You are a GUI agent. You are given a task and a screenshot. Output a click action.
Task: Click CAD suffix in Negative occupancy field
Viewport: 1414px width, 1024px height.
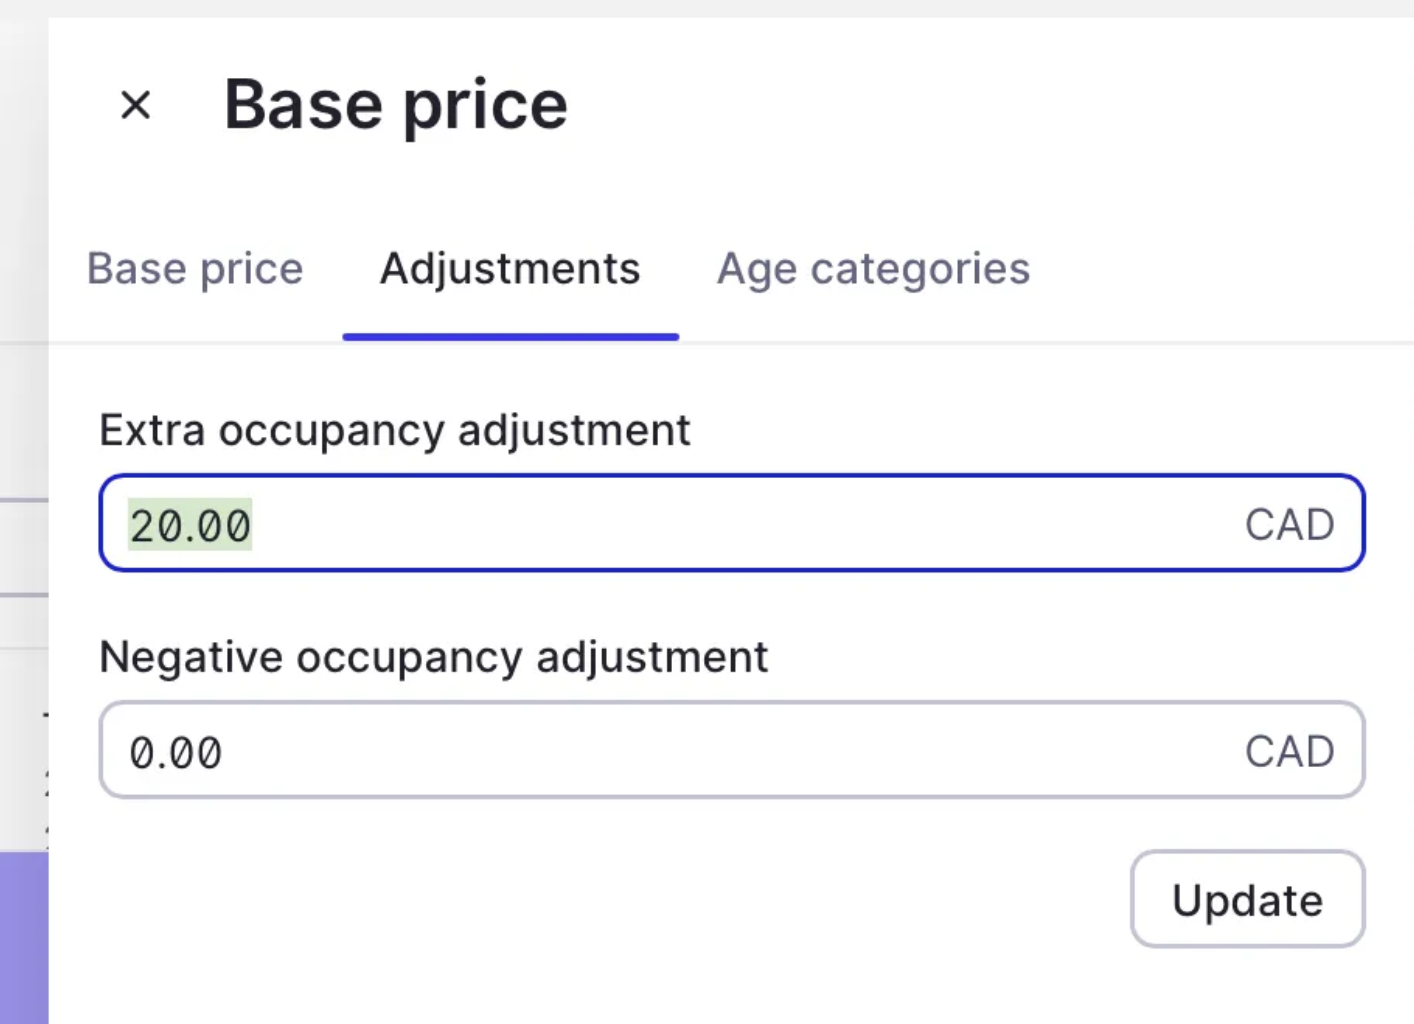pos(1289,752)
